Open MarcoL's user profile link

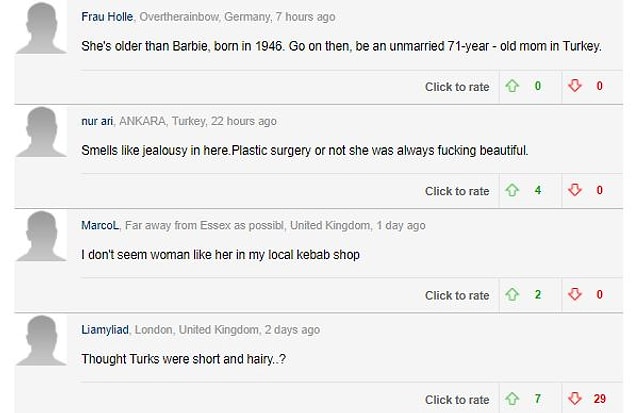(x=100, y=226)
